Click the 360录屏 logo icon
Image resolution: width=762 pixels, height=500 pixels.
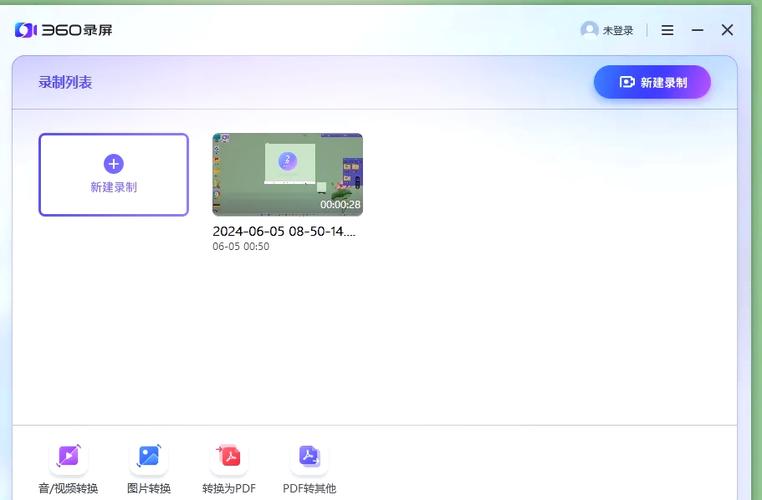click(x=26, y=30)
